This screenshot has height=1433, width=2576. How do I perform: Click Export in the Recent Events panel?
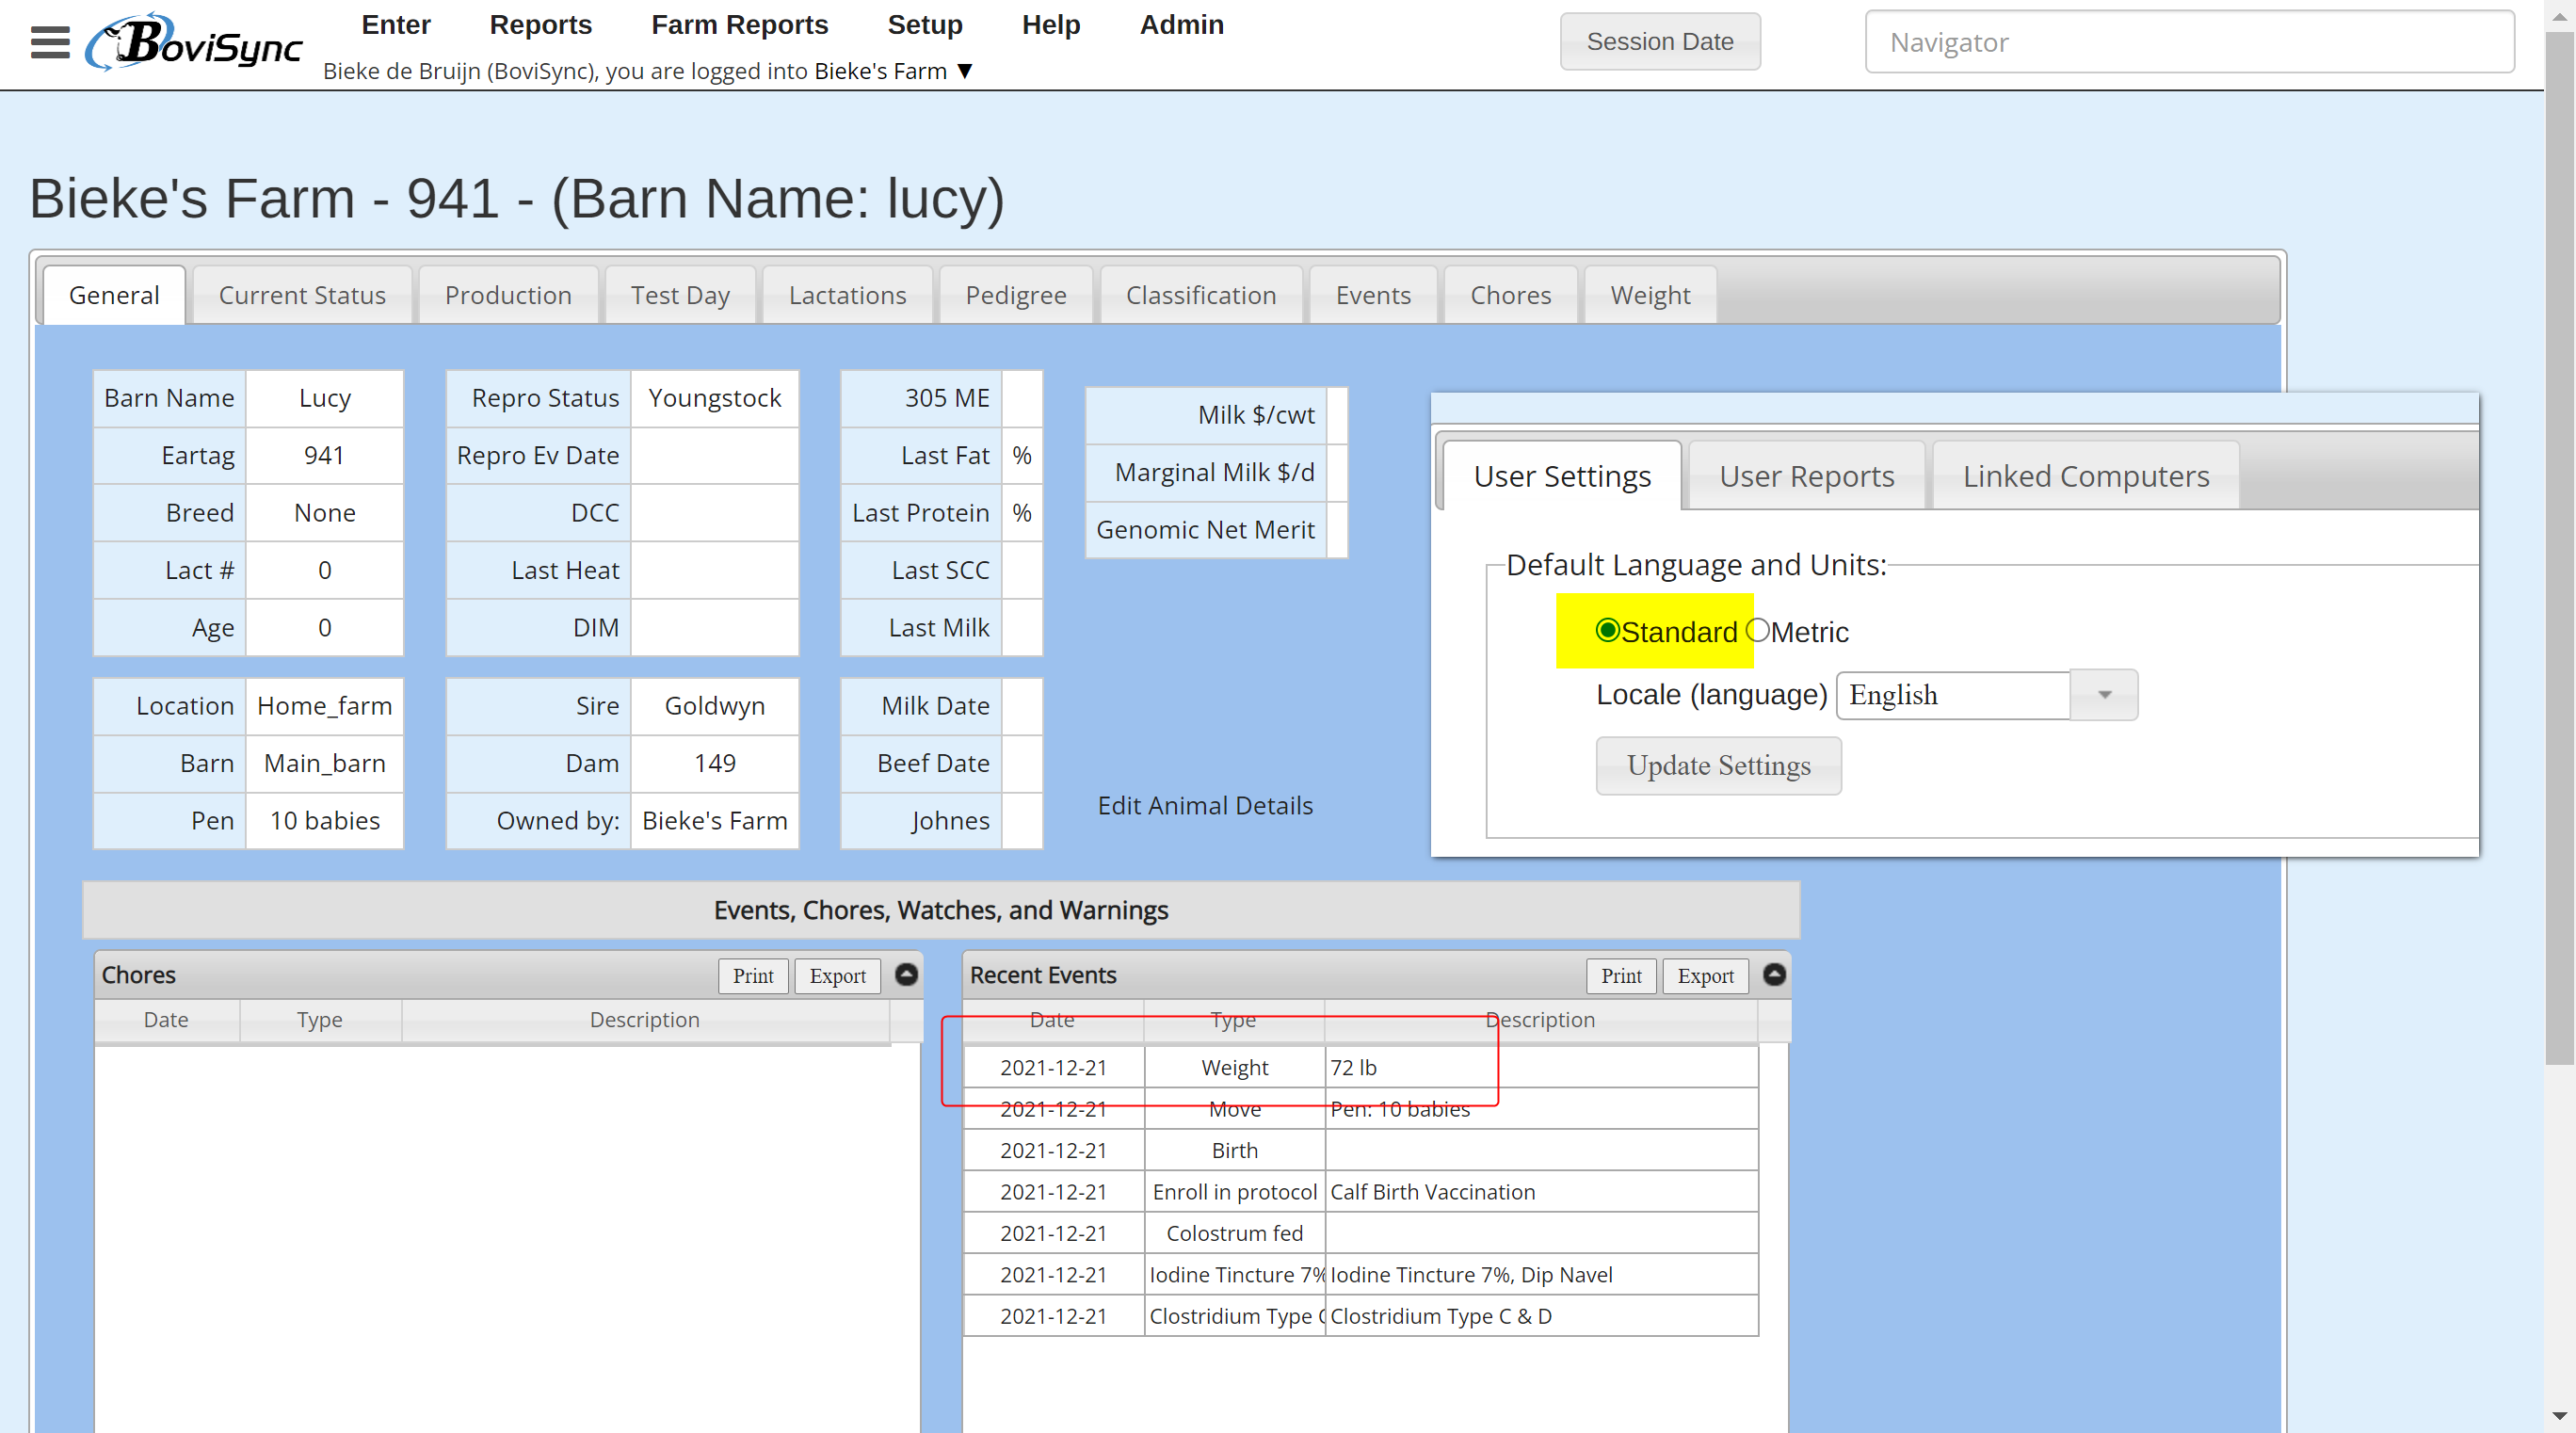(1705, 975)
